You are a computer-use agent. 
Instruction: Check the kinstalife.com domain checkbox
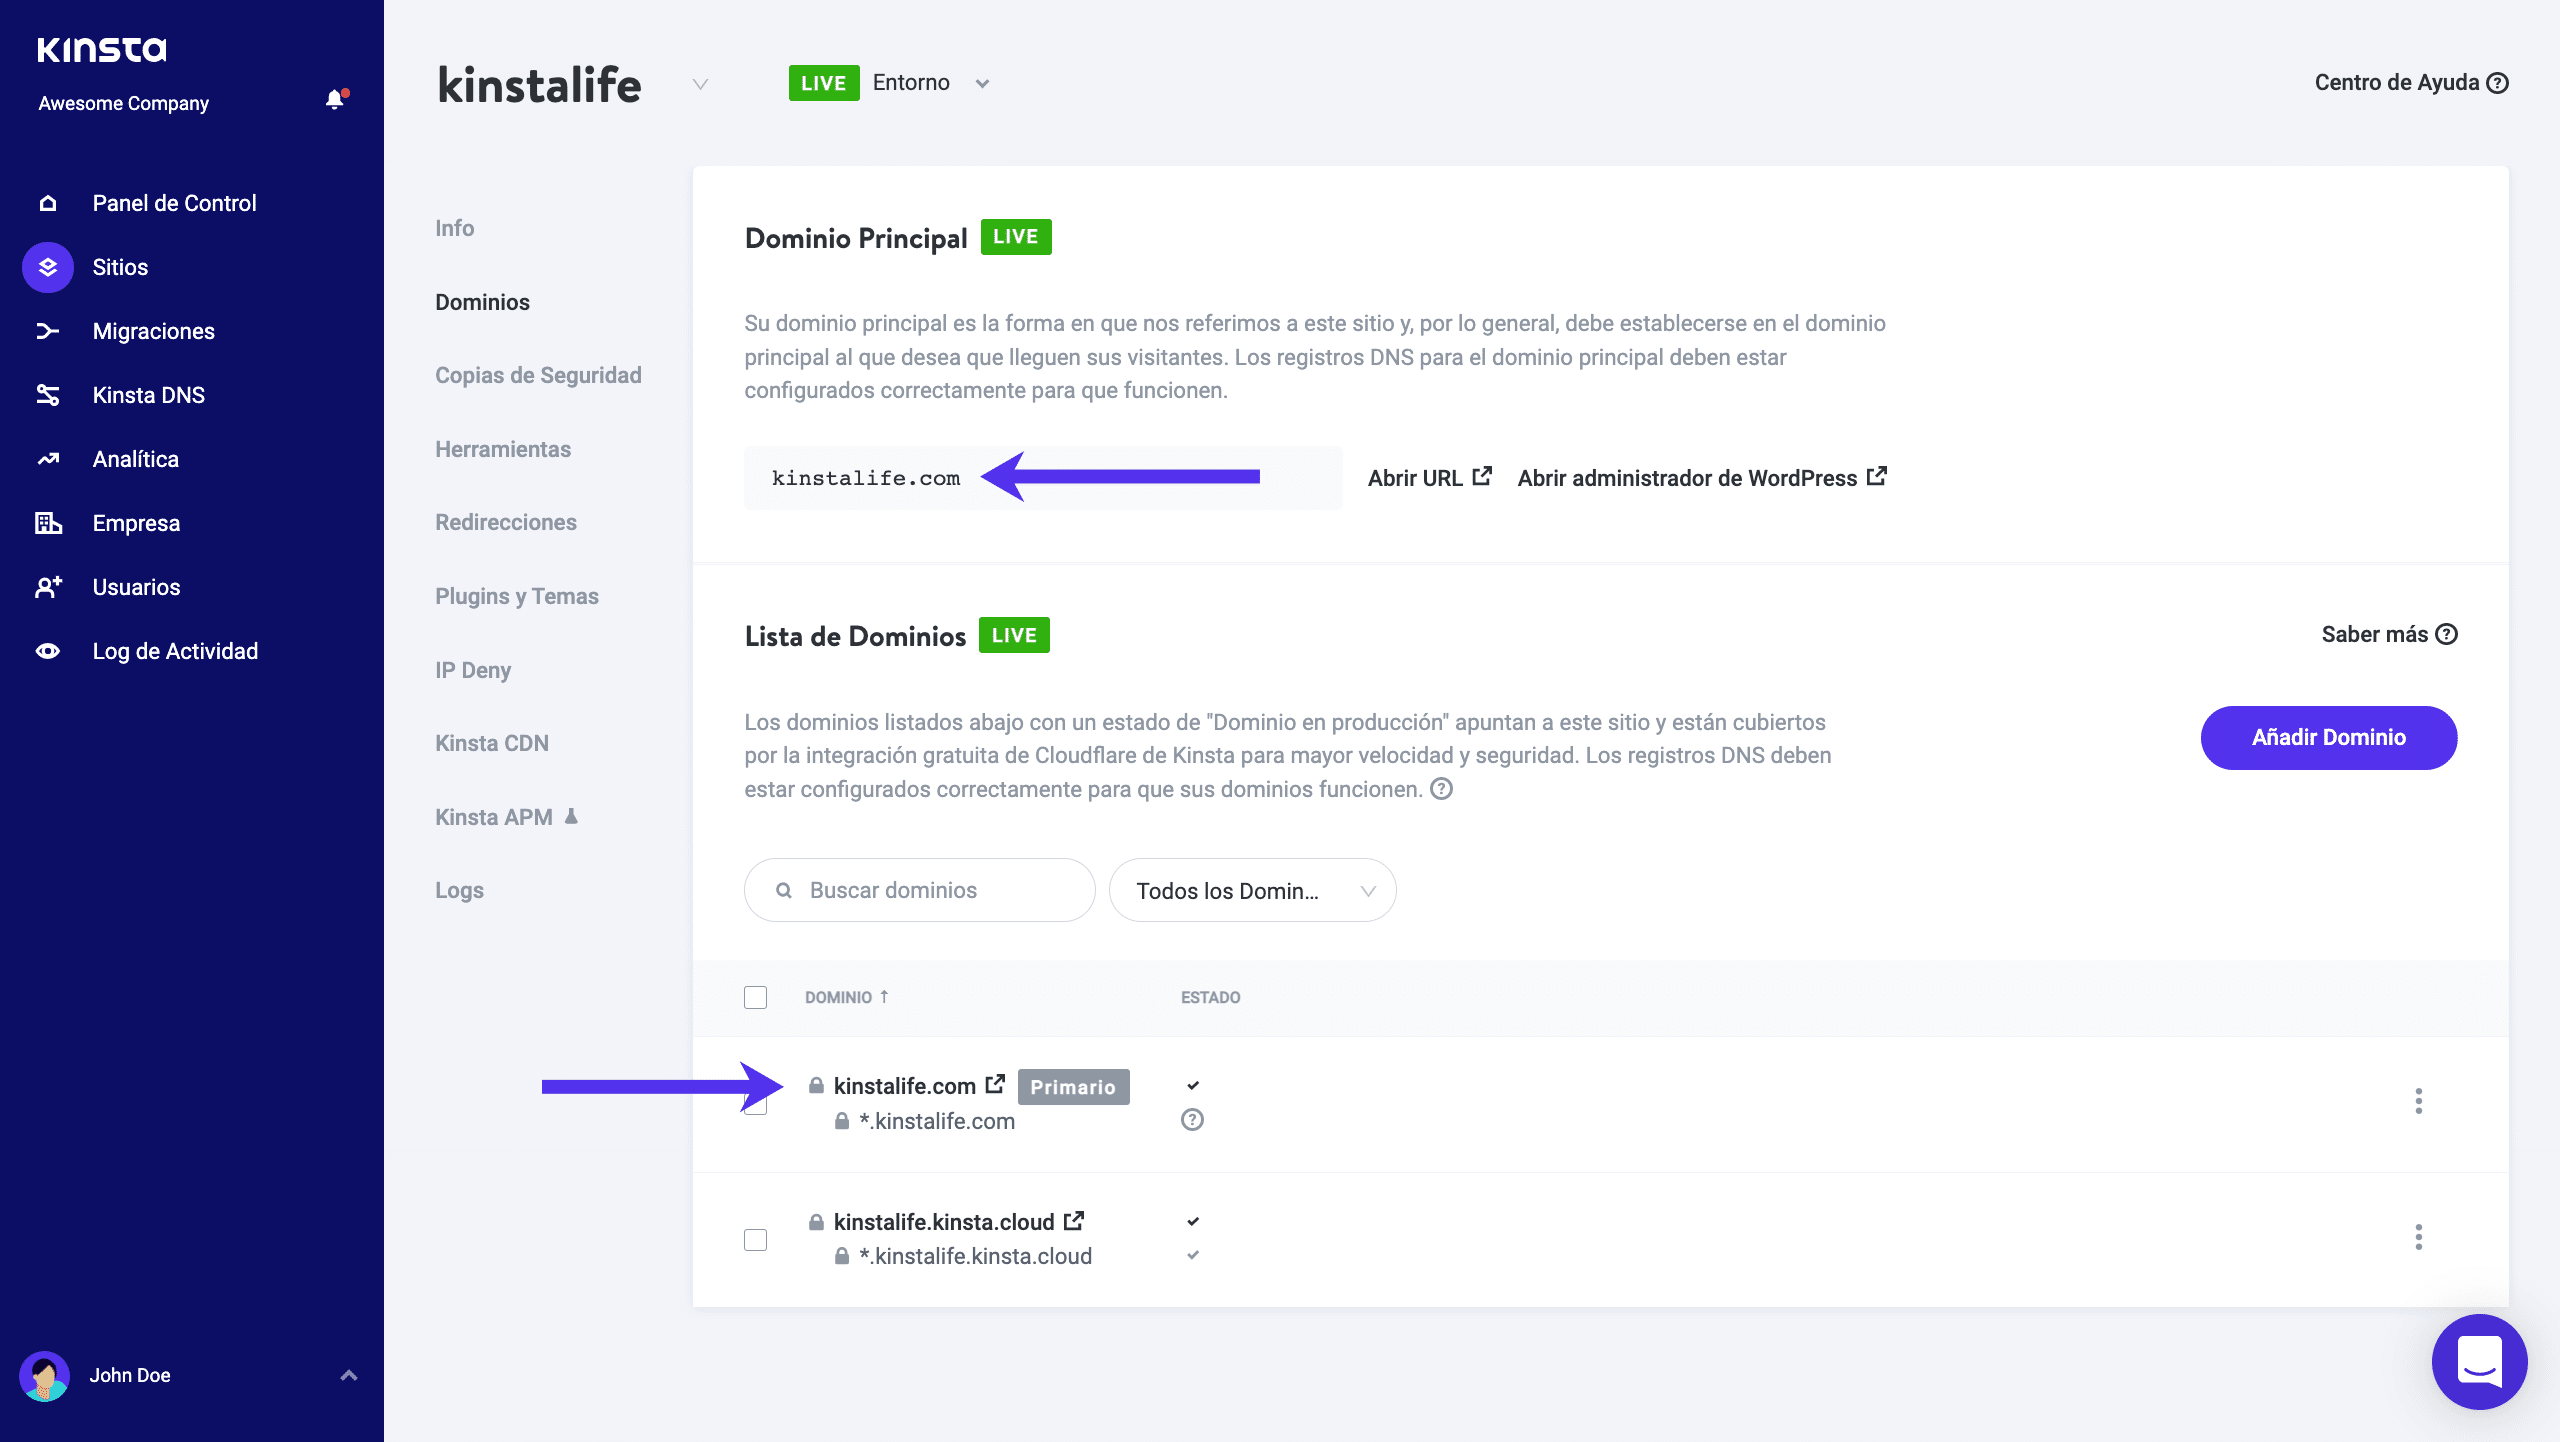[756, 1104]
